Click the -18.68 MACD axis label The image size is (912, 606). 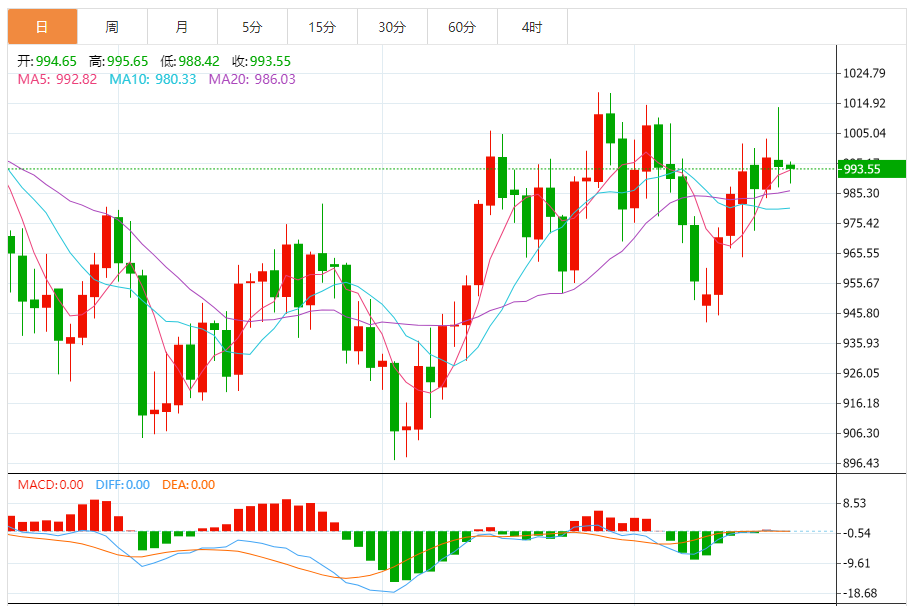coord(858,593)
